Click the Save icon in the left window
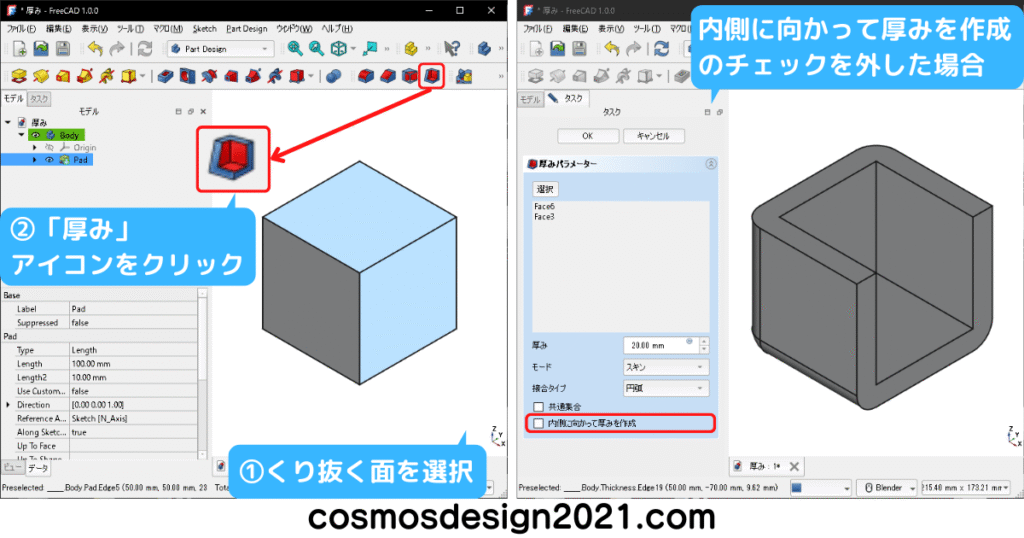 coord(63,48)
